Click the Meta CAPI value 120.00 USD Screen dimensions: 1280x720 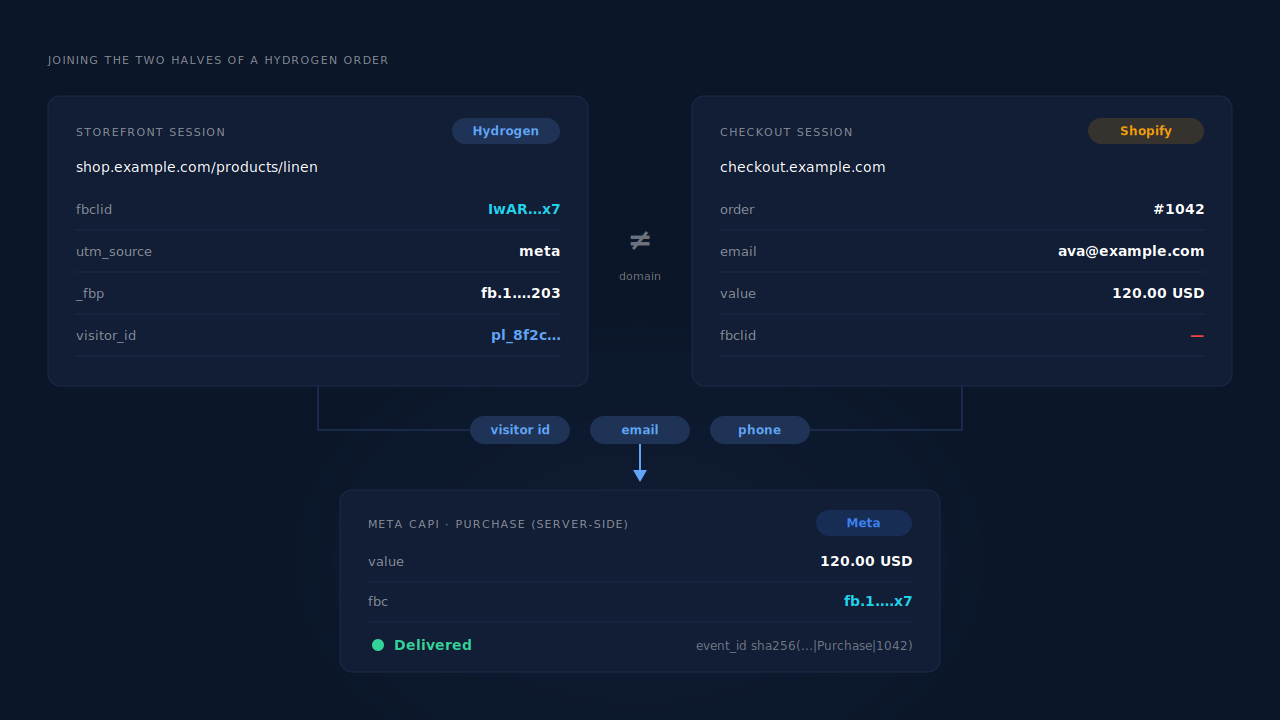[866, 561]
